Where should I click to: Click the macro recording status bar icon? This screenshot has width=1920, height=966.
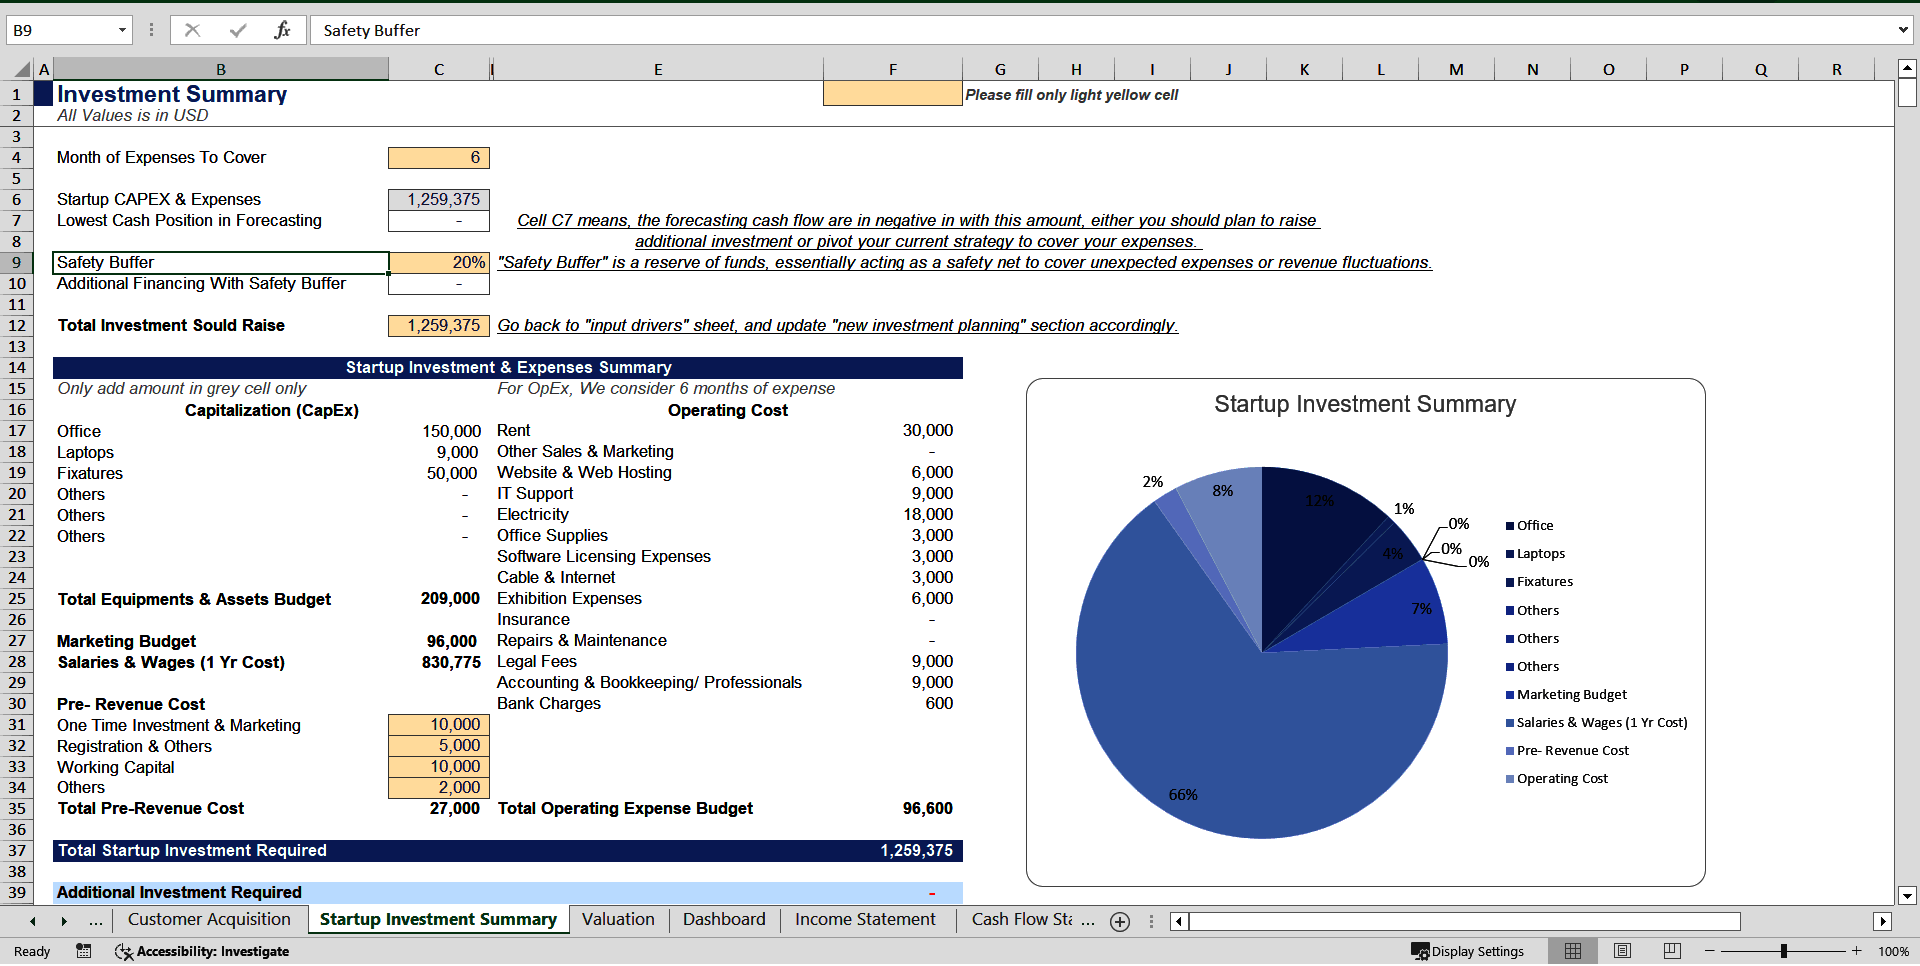[x=84, y=951]
